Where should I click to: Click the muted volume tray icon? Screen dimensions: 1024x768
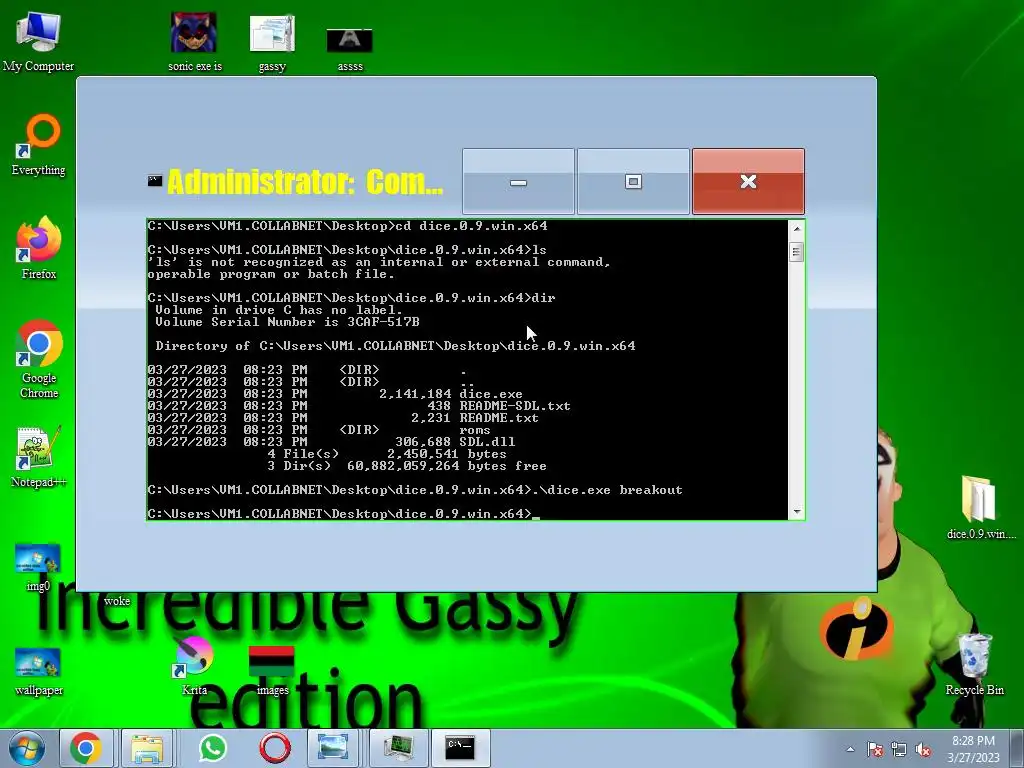(x=923, y=749)
